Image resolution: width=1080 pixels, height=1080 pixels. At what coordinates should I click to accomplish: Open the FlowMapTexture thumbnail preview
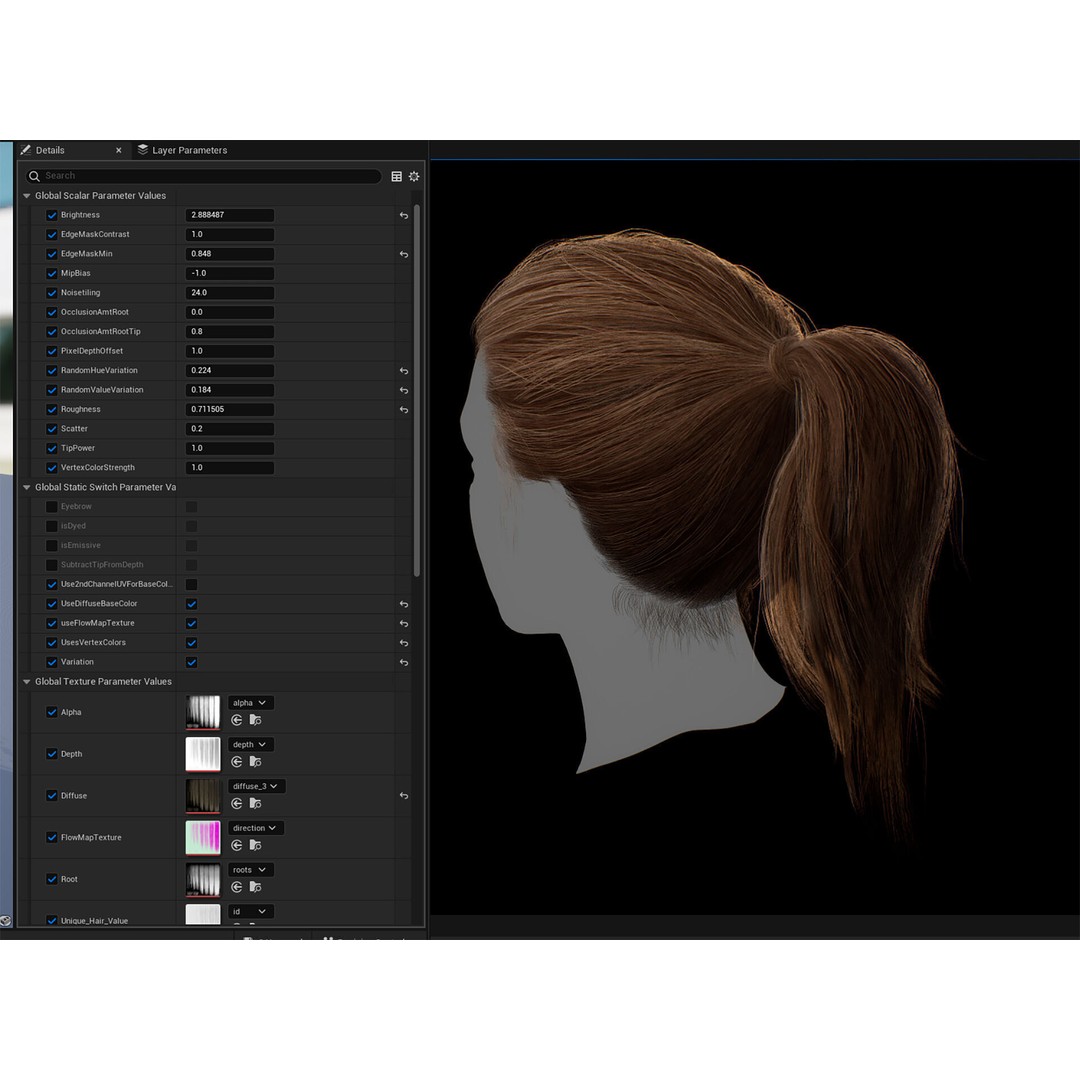[203, 836]
